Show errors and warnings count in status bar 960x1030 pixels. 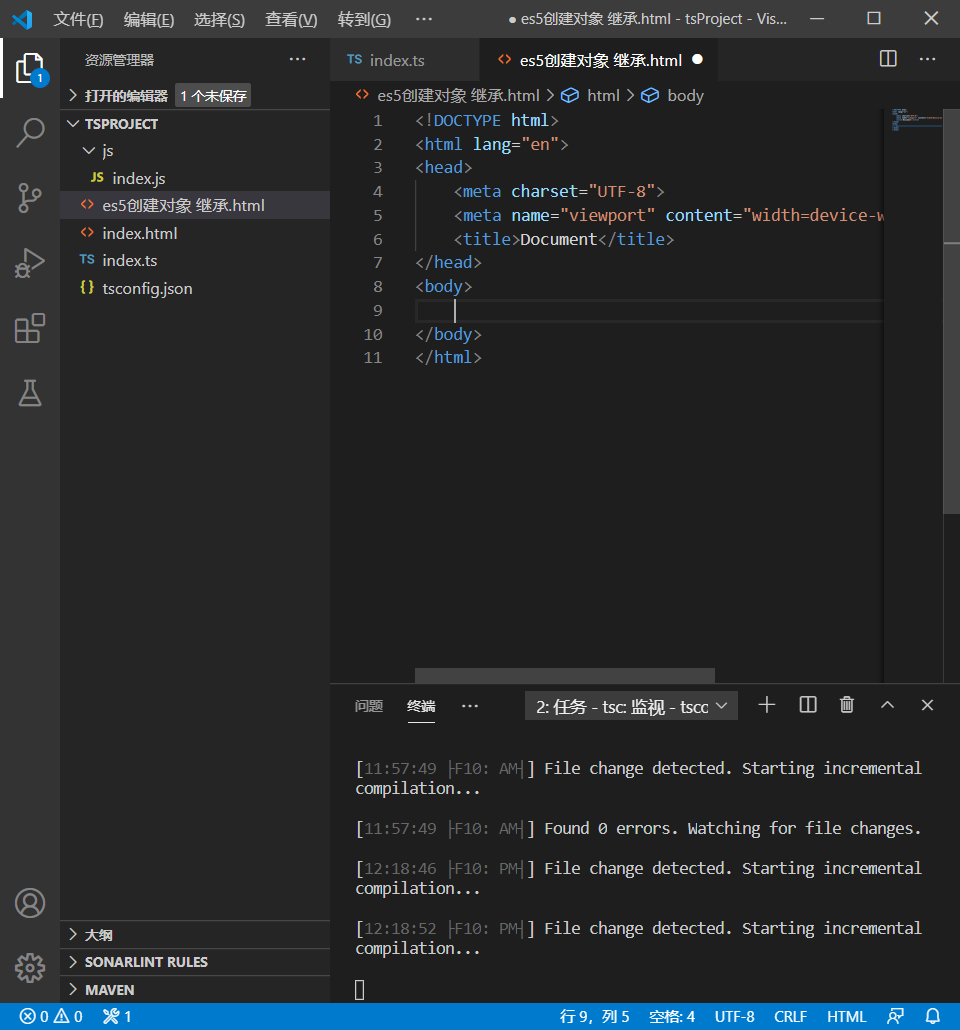click(51, 1017)
